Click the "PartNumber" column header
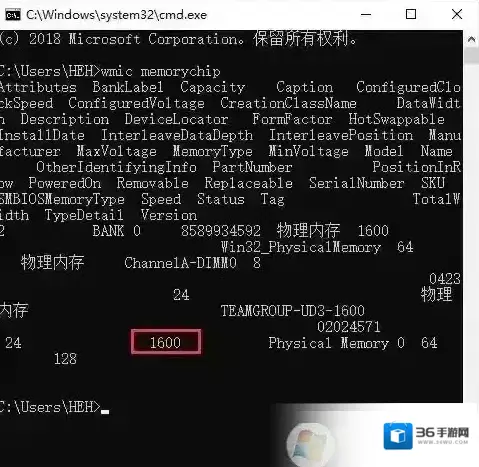The height and width of the screenshot is (467, 479). coord(252,167)
